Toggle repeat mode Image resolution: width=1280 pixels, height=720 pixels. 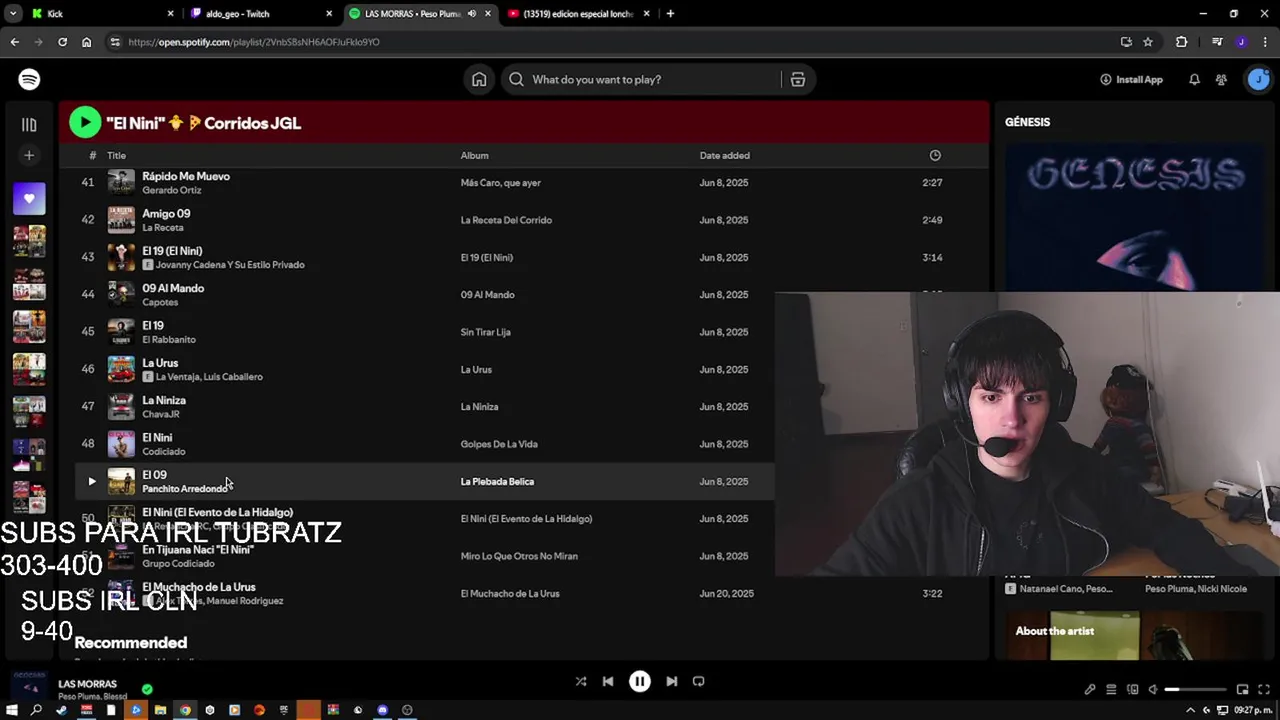tap(698, 682)
